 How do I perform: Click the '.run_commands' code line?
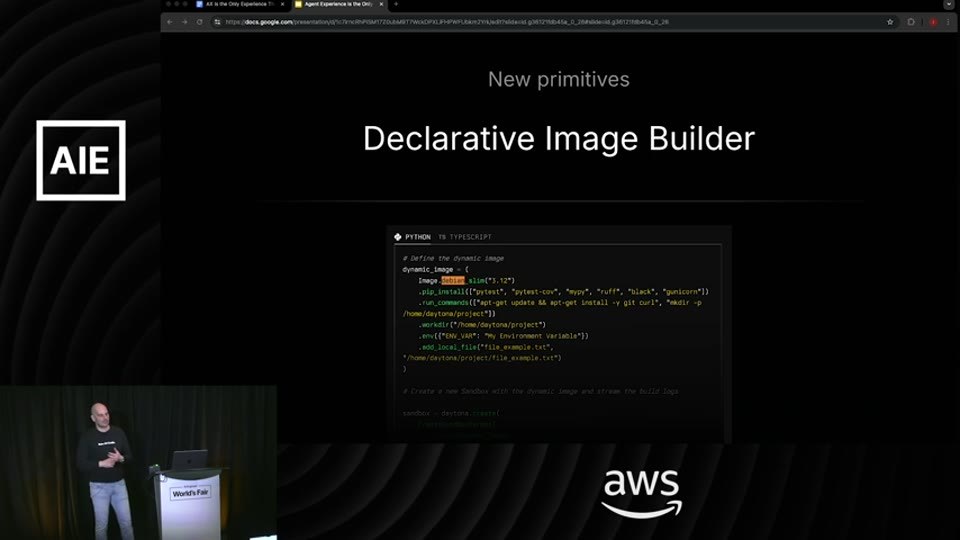tap(560, 303)
